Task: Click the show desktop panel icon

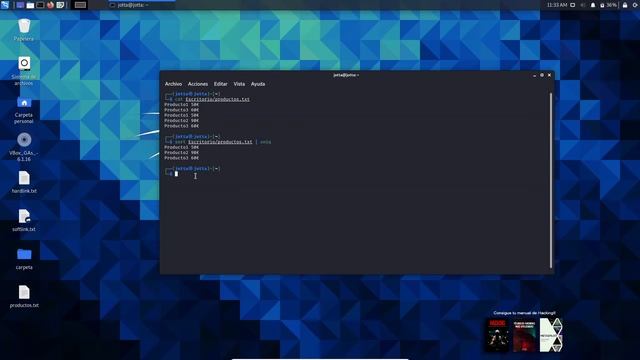Action: (x=20, y=5)
